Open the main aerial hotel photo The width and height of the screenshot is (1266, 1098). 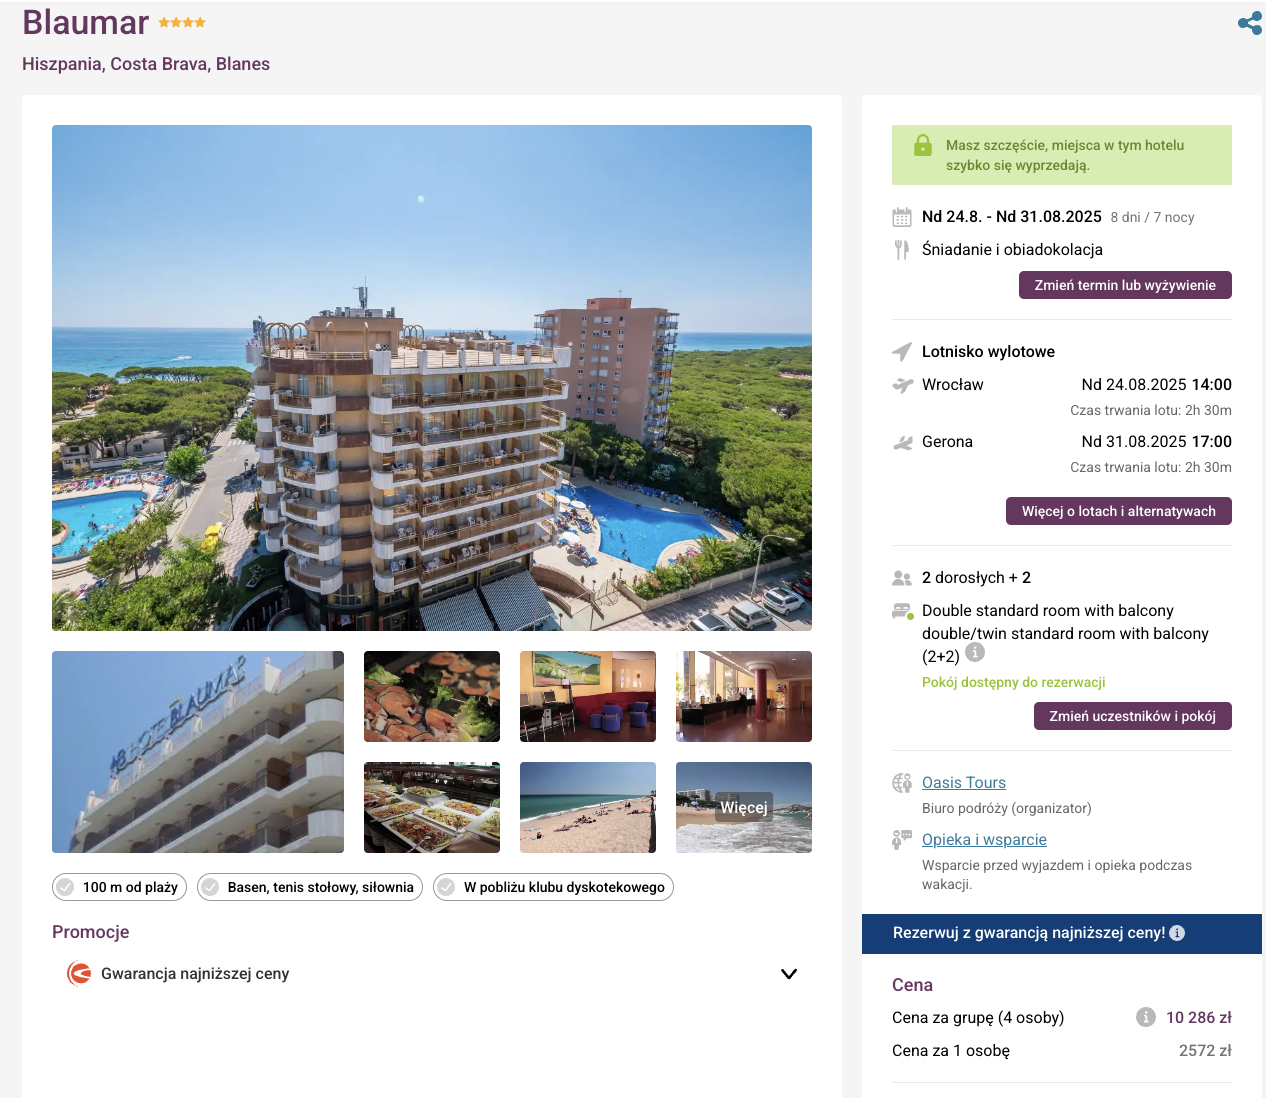tap(432, 378)
